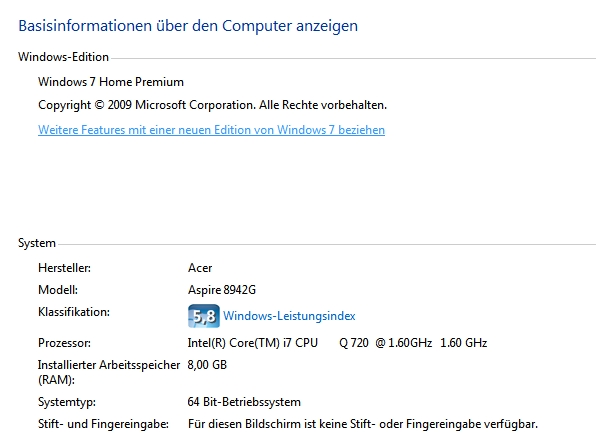Click the Windows-Edition section header
The height and width of the screenshot is (443, 596).
point(63,57)
